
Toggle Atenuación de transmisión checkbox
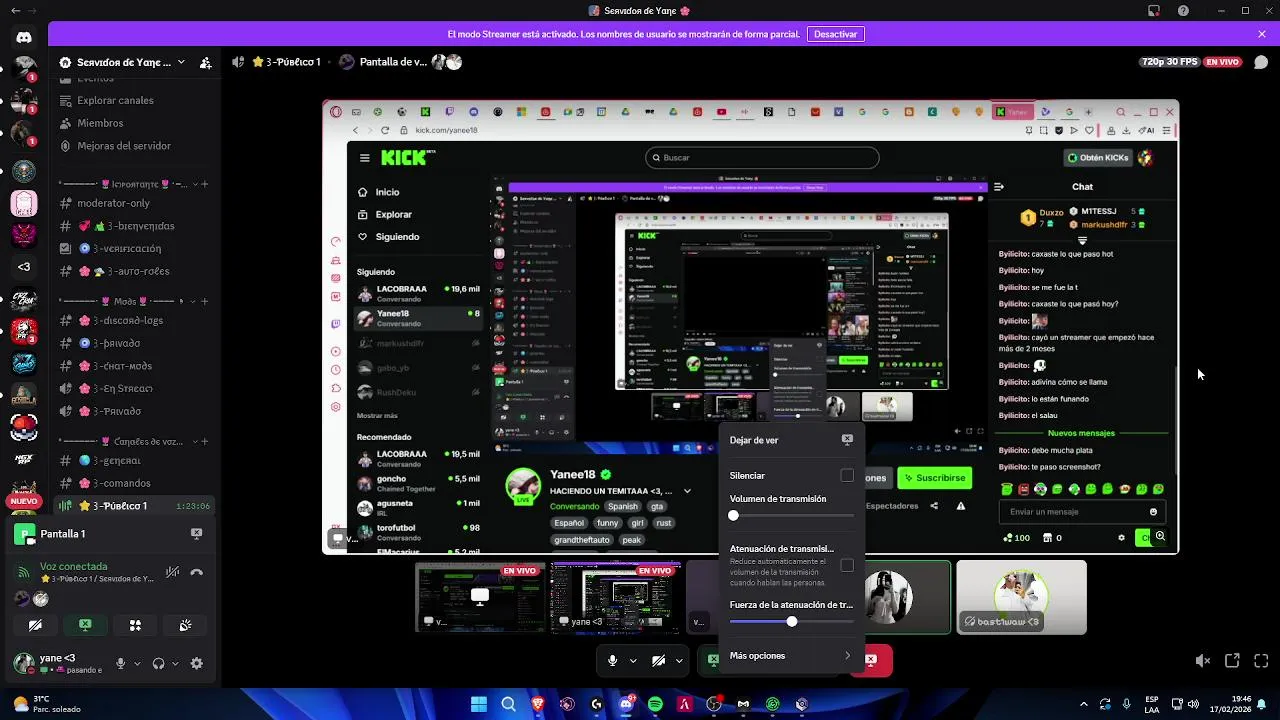pyautogui.click(x=847, y=565)
